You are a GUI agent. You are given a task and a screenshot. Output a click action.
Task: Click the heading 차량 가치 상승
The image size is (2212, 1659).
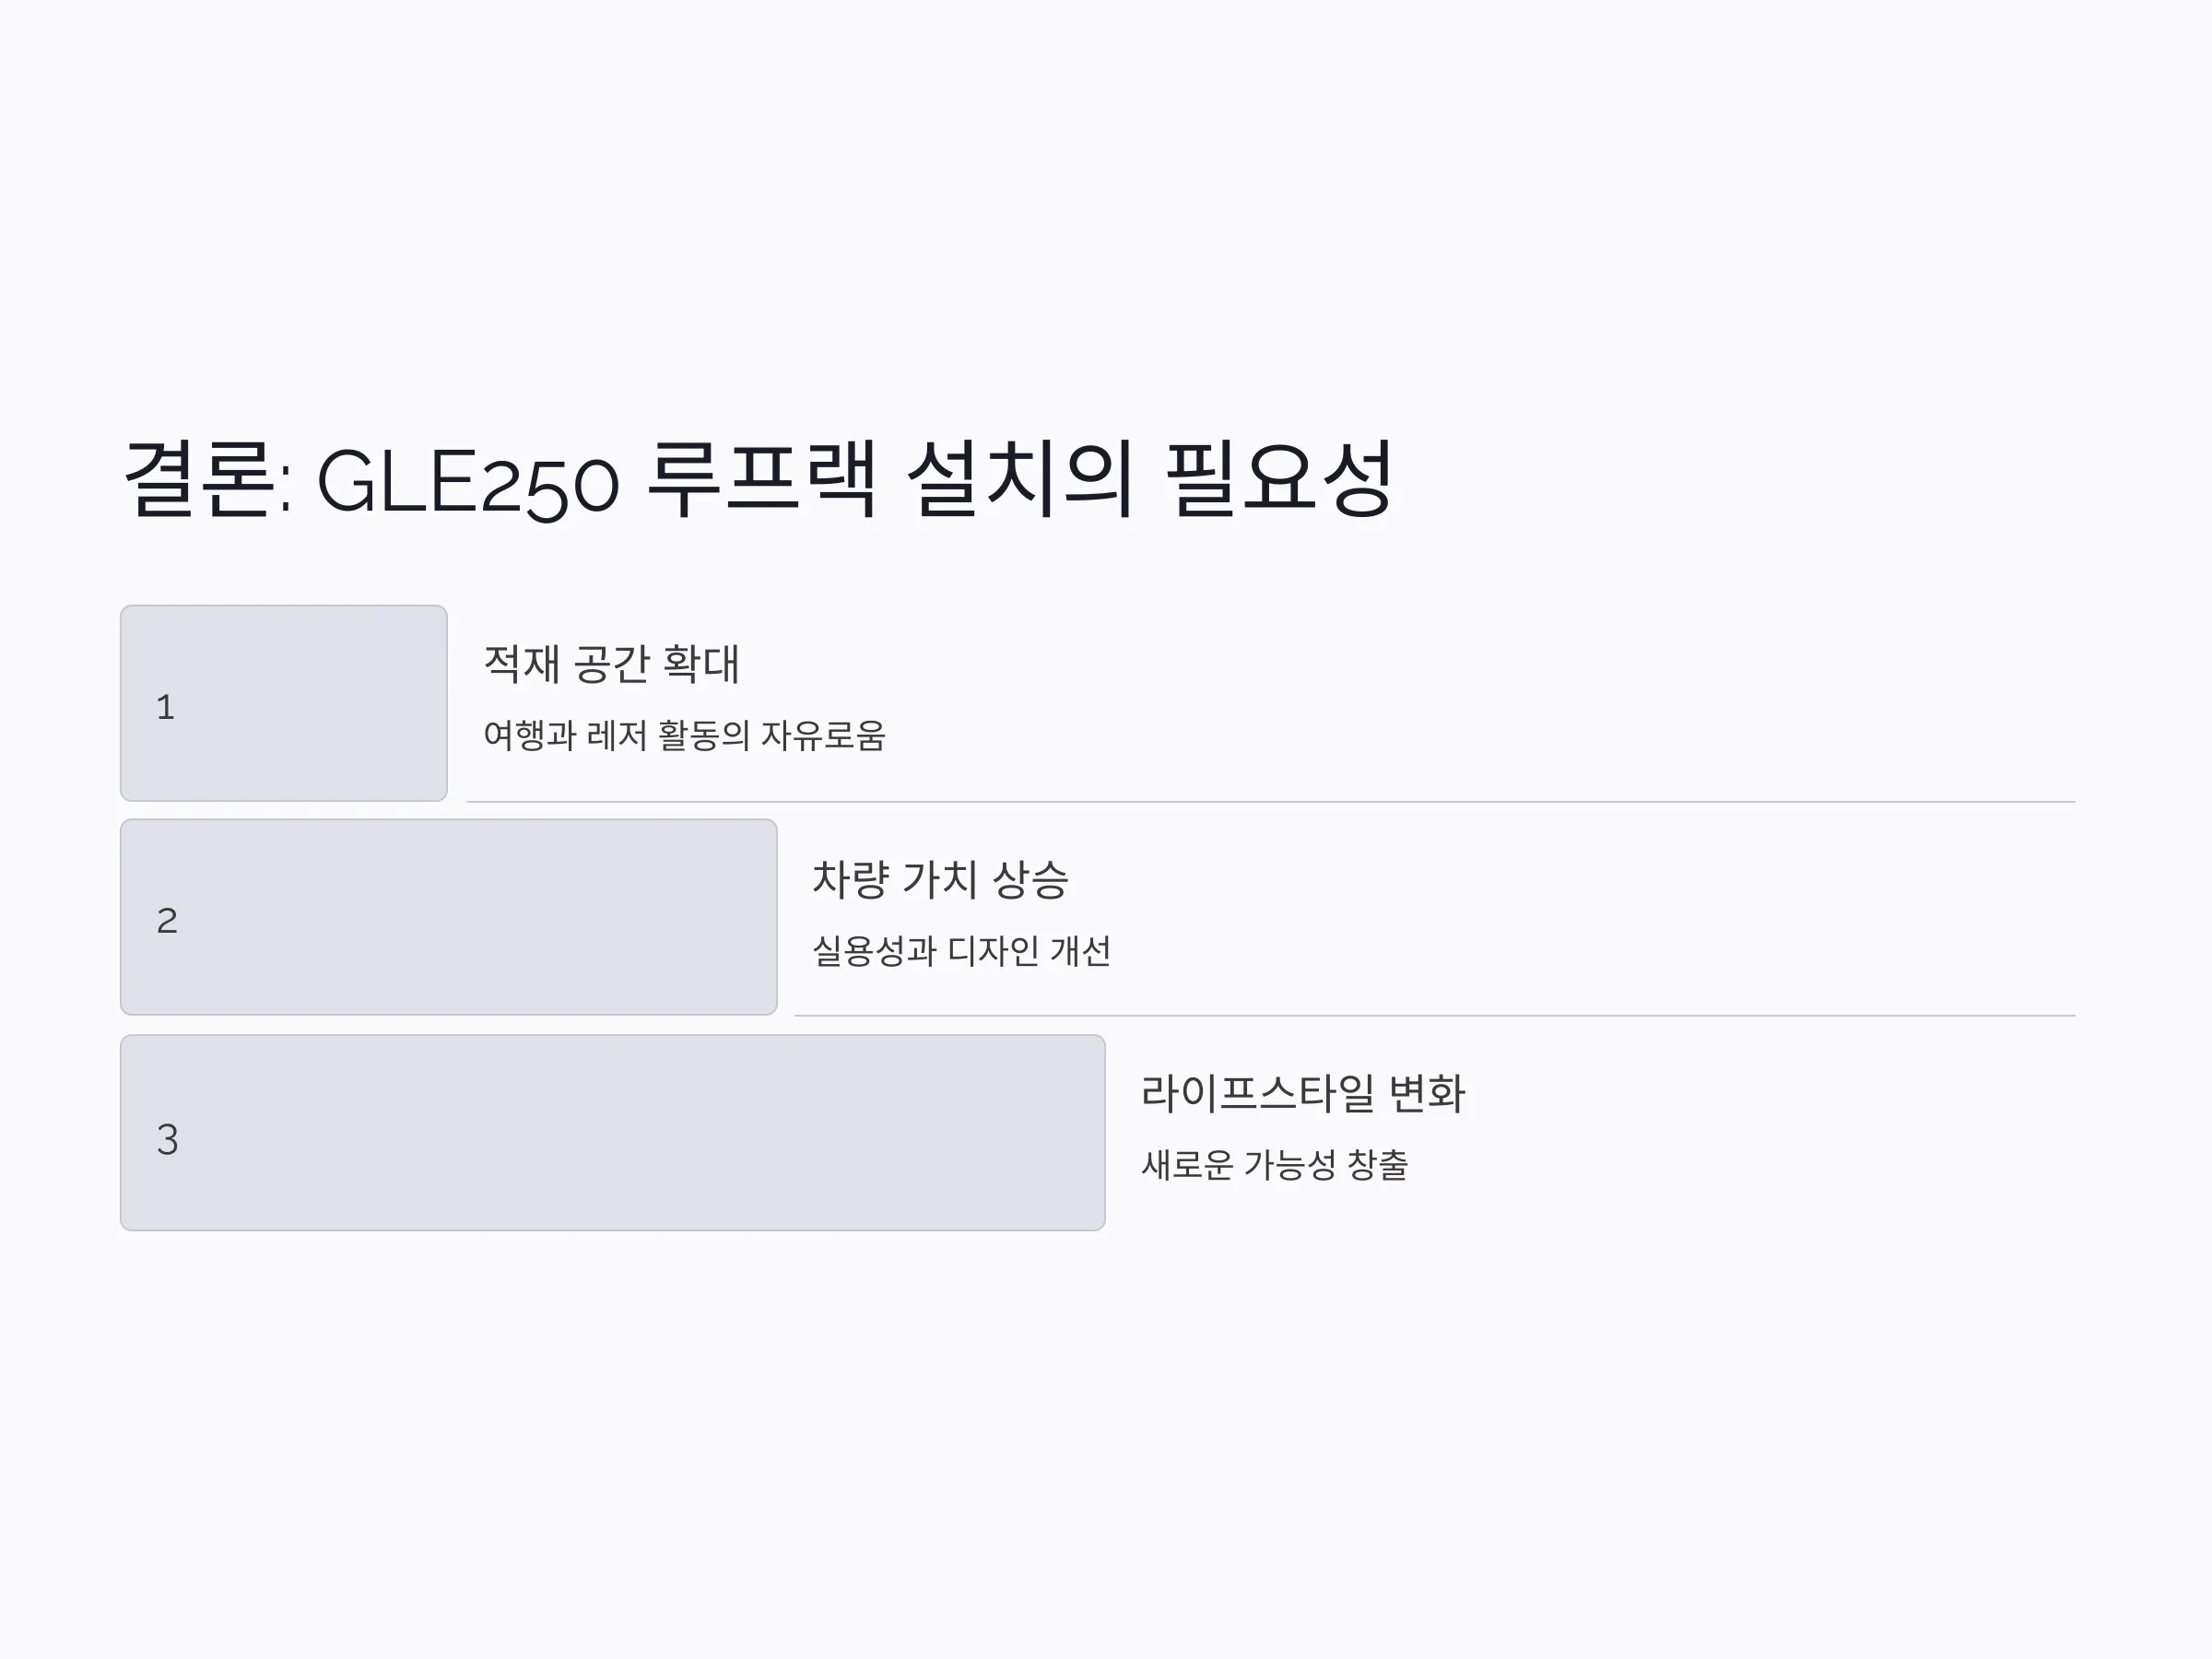click(940, 879)
